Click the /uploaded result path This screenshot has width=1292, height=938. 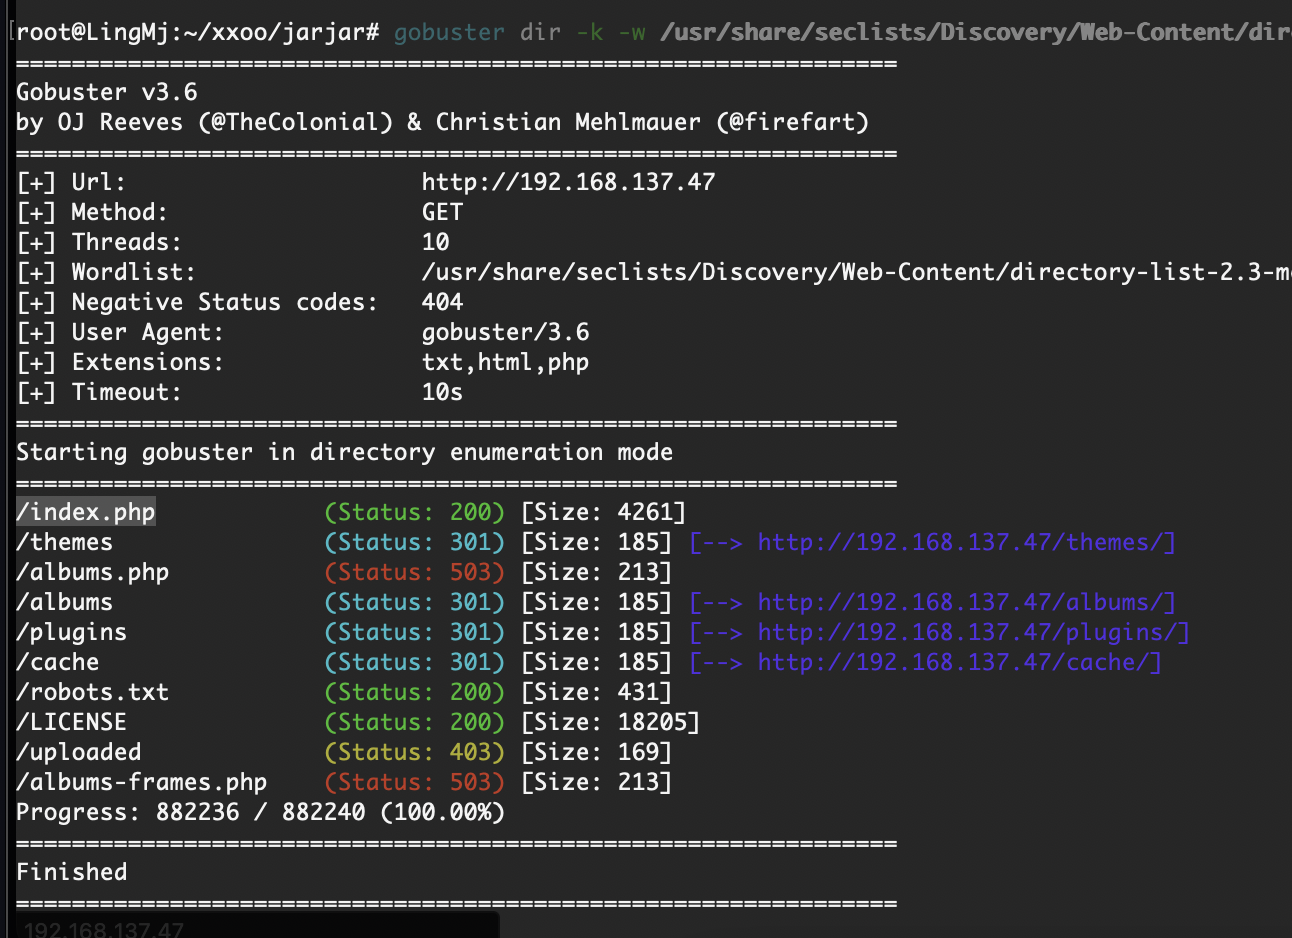click(79, 752)
